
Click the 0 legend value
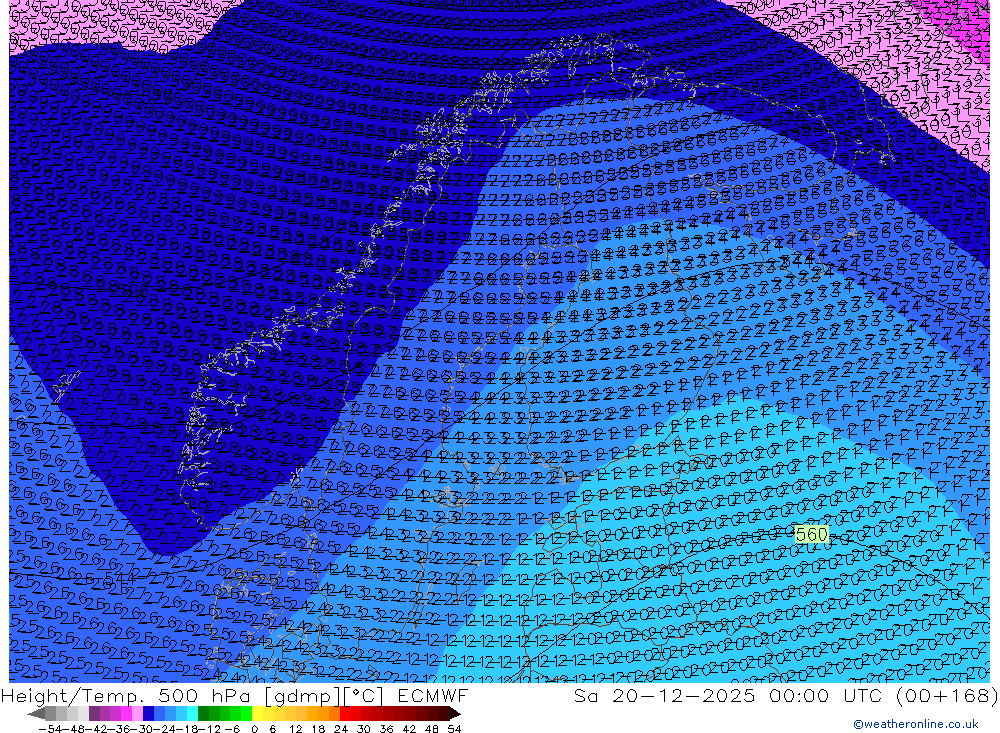[x=254, y=729]
